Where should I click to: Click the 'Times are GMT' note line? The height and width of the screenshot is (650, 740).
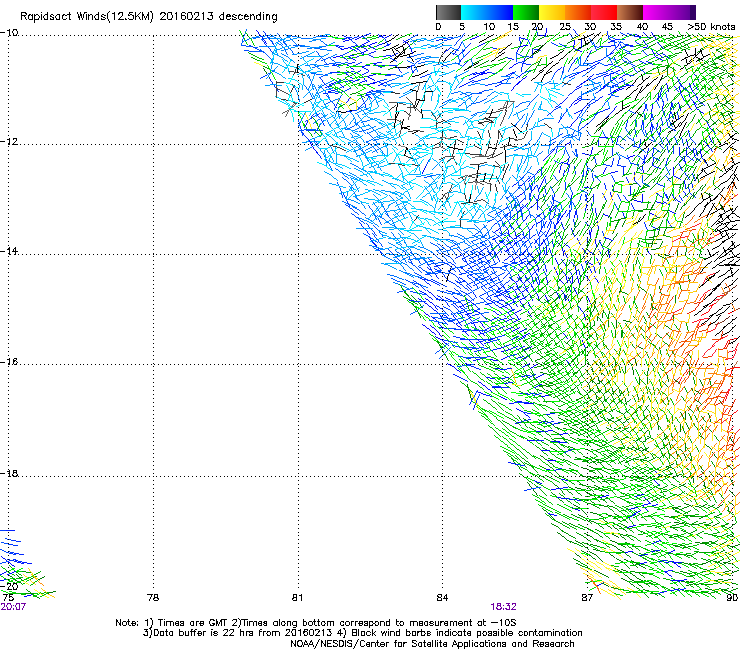click(316, 623)
